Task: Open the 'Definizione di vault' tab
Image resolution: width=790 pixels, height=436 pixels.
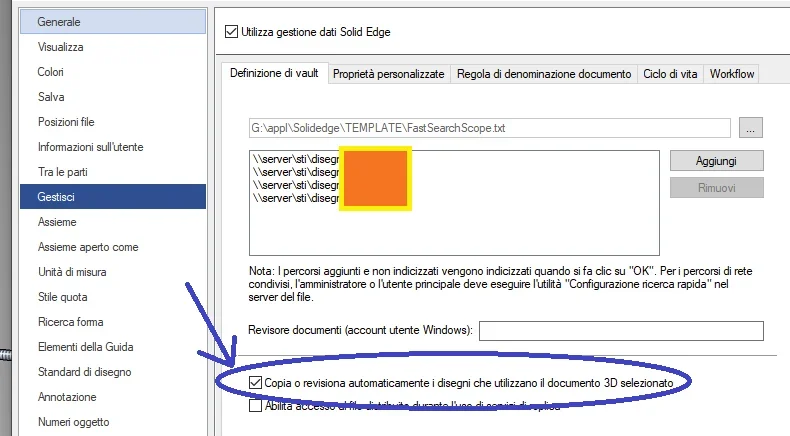Action: (274, 74)
